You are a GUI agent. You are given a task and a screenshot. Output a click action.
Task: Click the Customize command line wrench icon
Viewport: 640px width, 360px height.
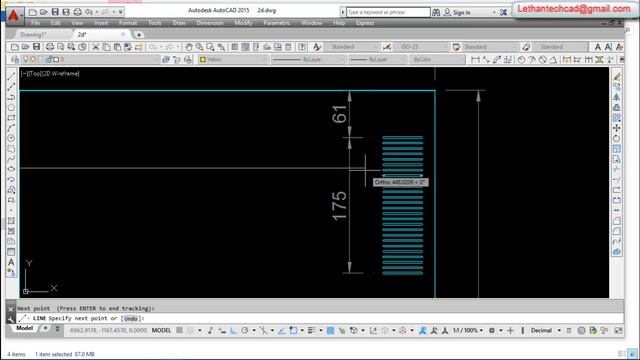[x=11, y=319]
